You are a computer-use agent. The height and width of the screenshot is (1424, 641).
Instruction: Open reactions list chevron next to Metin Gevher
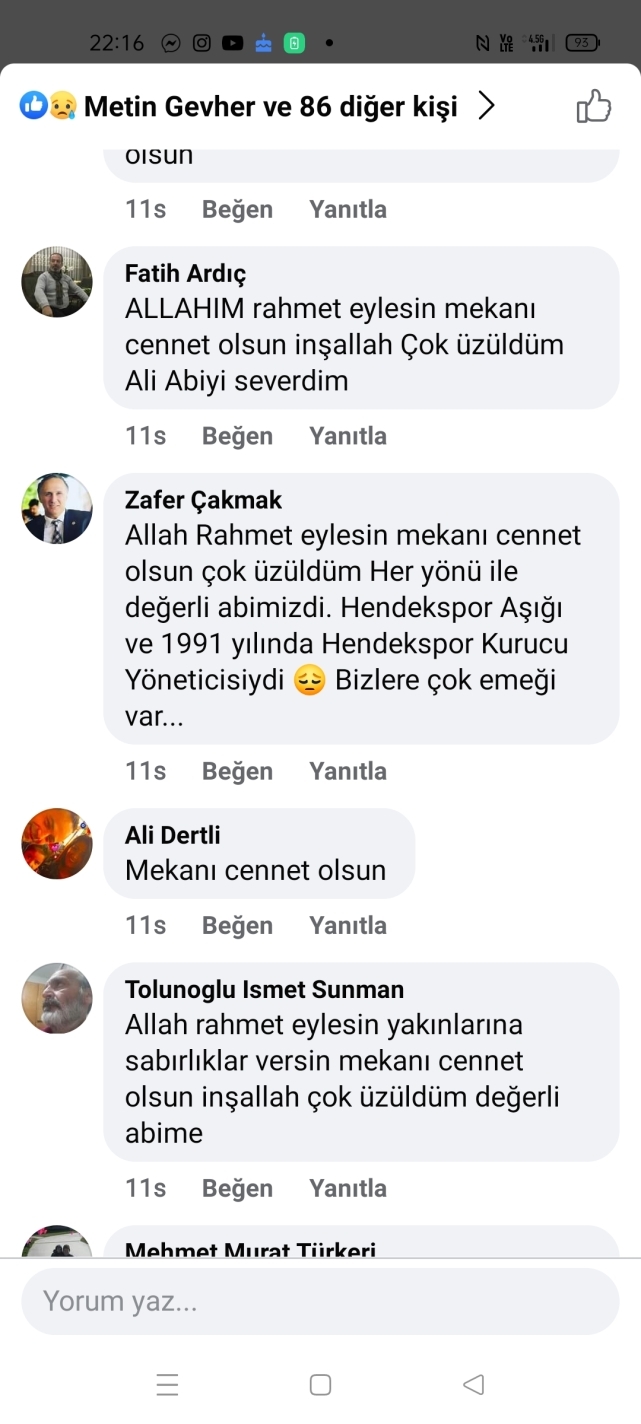(x=486, y=106)
